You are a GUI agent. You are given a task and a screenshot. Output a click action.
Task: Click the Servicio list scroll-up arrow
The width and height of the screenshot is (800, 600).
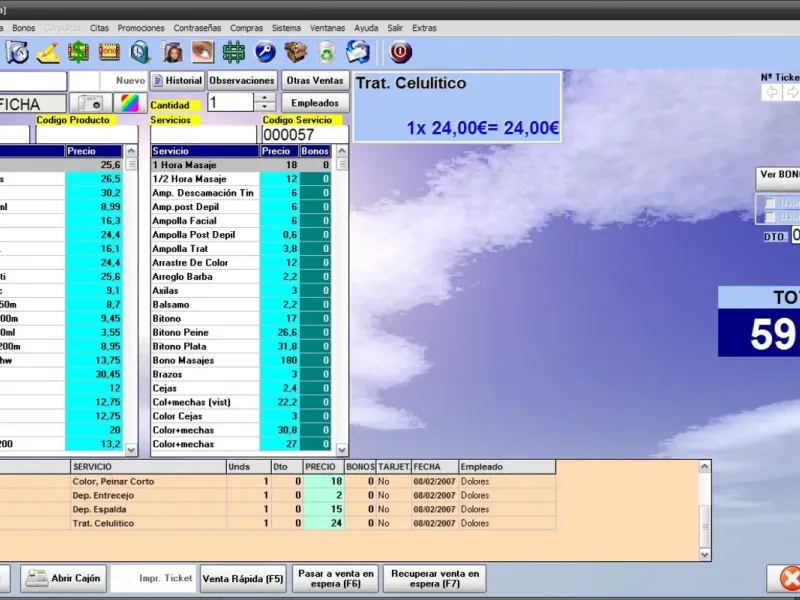pyautogui.click(x=342, y=151)
